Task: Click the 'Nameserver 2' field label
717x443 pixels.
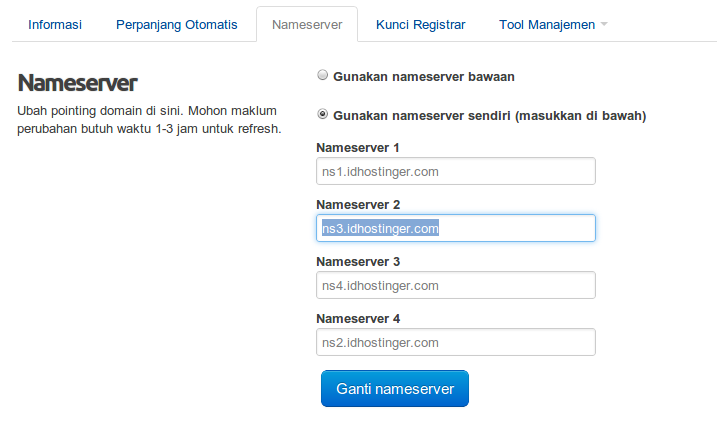Action: pyautogui.click(x=358, y=204)
